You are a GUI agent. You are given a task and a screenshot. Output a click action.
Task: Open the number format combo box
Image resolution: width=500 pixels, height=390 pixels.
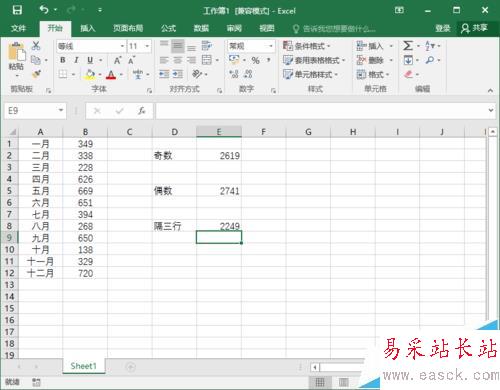pyautogui.click(x=251, y=46)
